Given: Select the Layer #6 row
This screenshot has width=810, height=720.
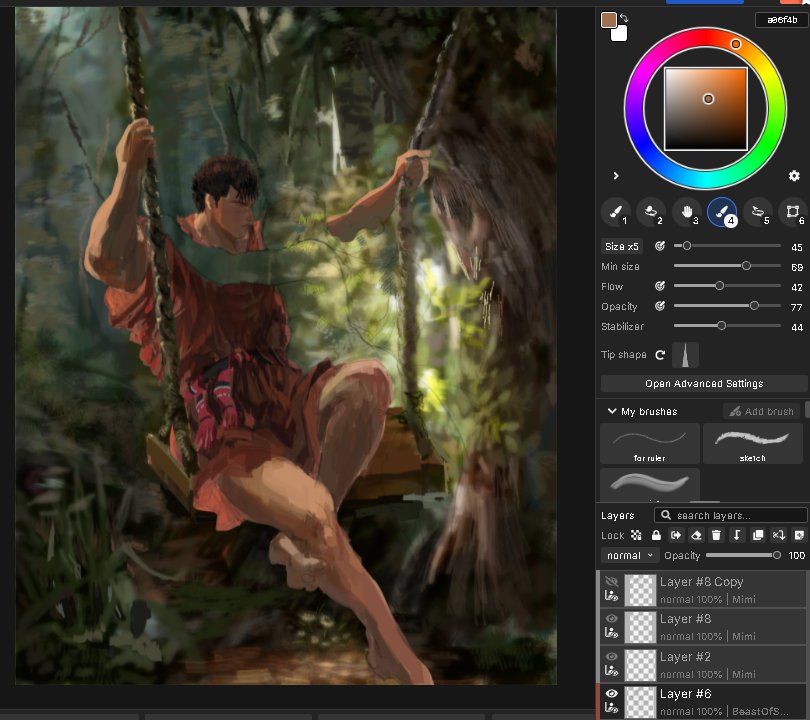Looking at the screenshot, I should point(703,702).
